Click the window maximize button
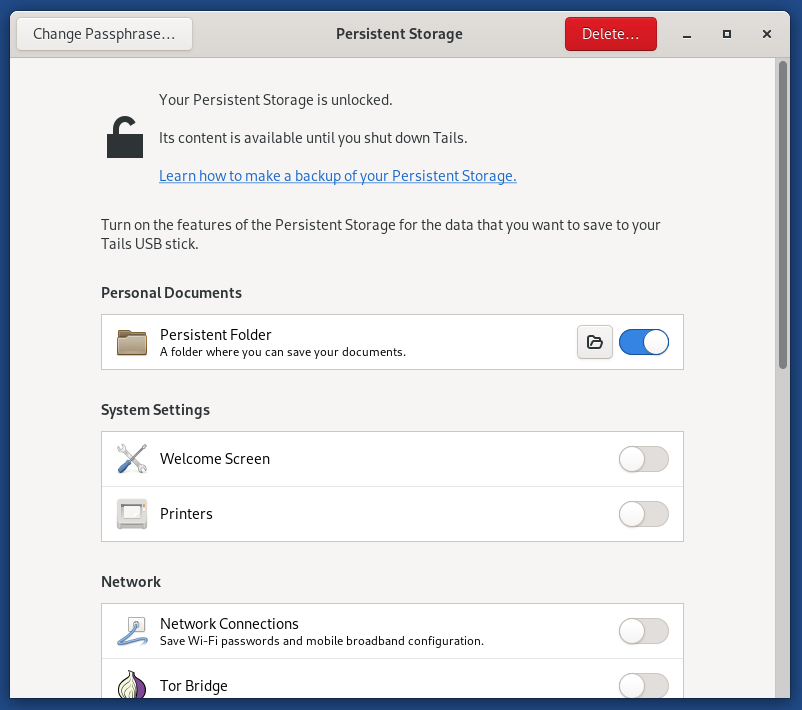The height and width of the screenshot is (710, 802). coord(727,33)
